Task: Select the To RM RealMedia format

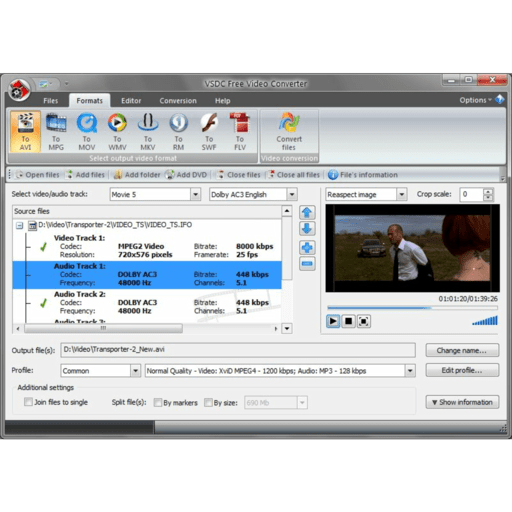Action: tap(178, 131)
